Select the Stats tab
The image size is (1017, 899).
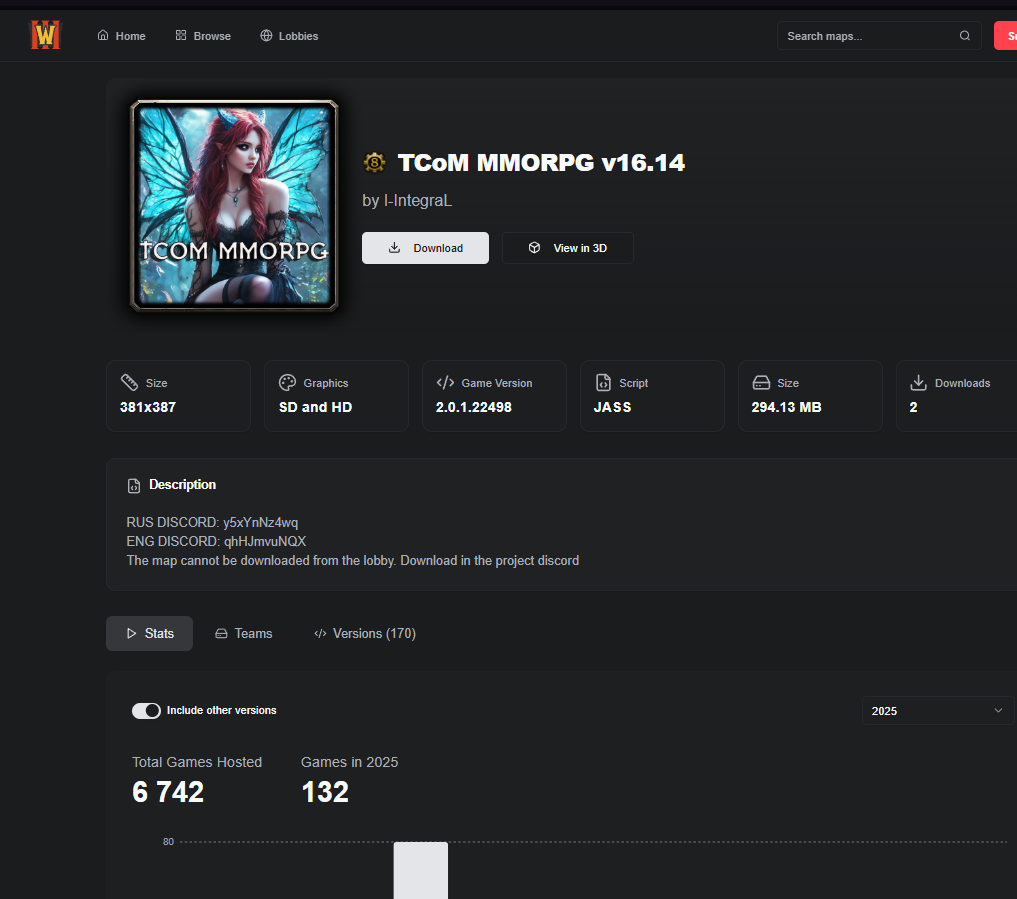coord(149,633)
